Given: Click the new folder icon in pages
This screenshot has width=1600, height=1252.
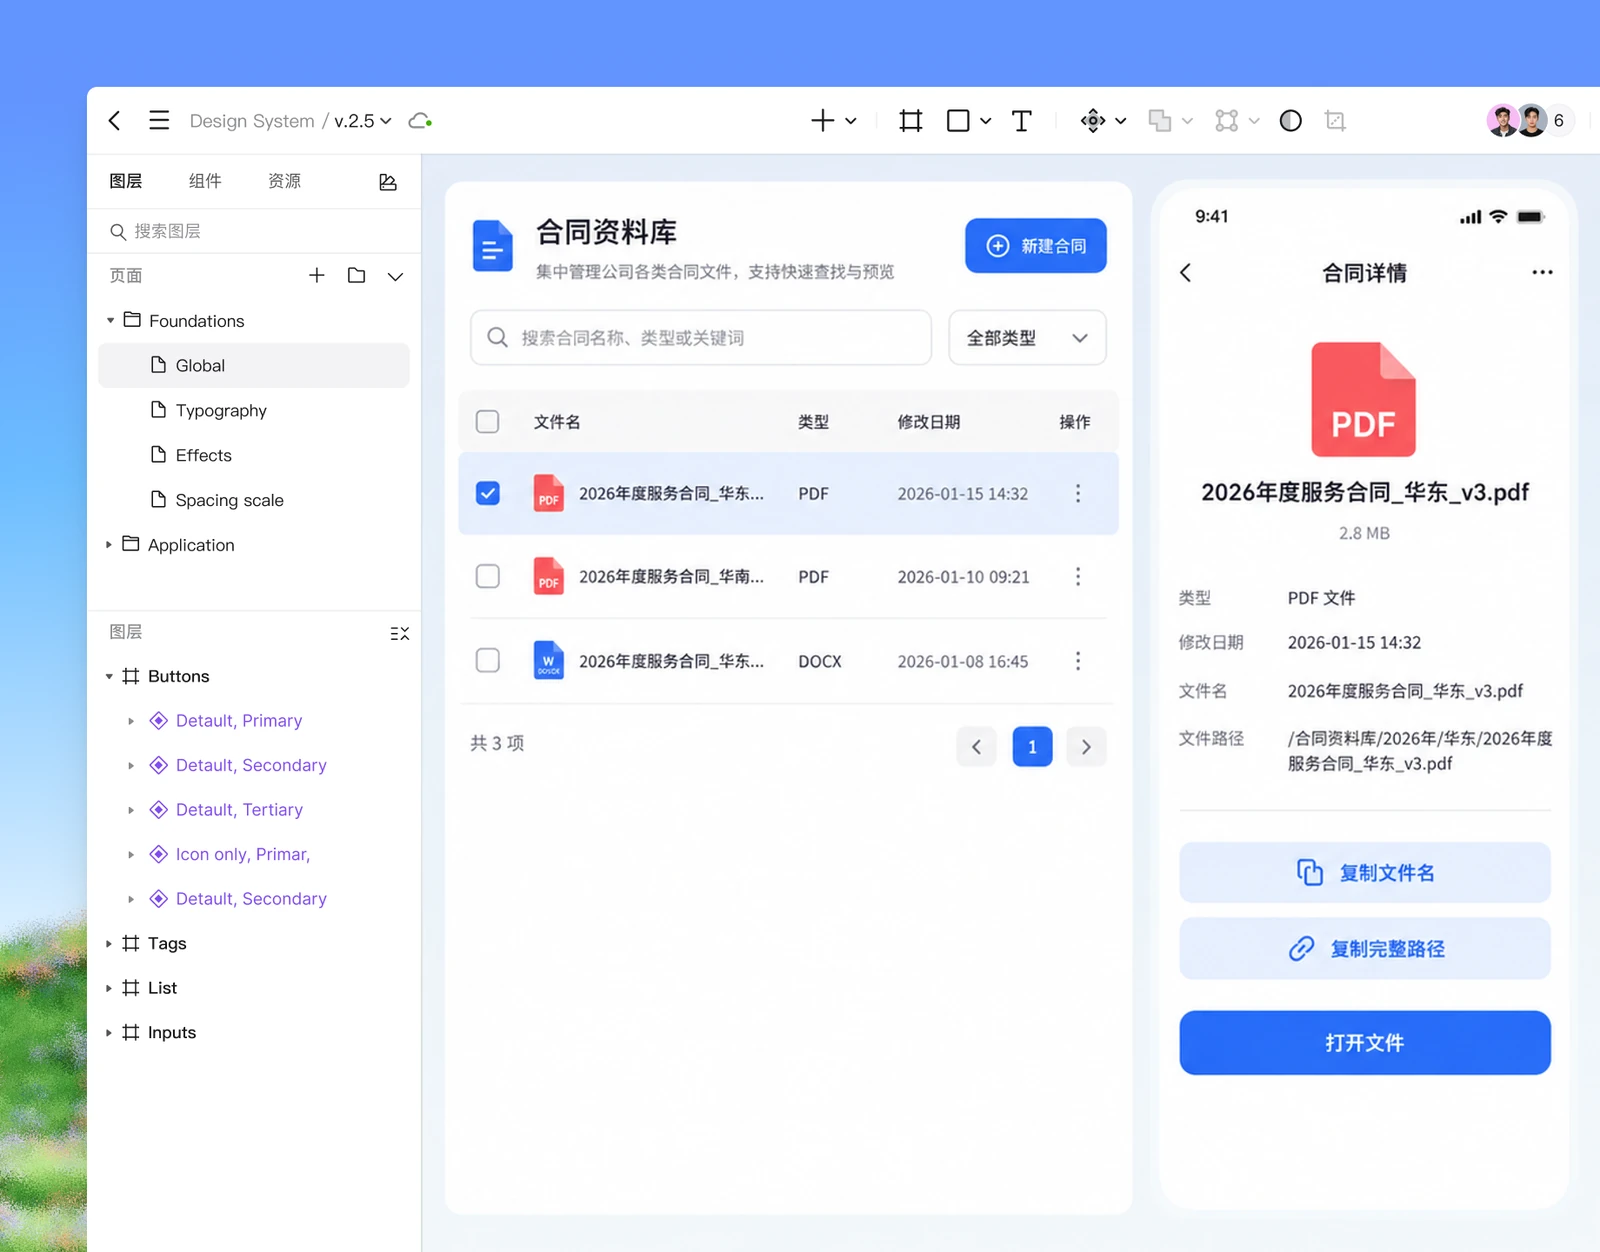Looking at the screenshot, I should pyautogui.click(x=356, y=275).
